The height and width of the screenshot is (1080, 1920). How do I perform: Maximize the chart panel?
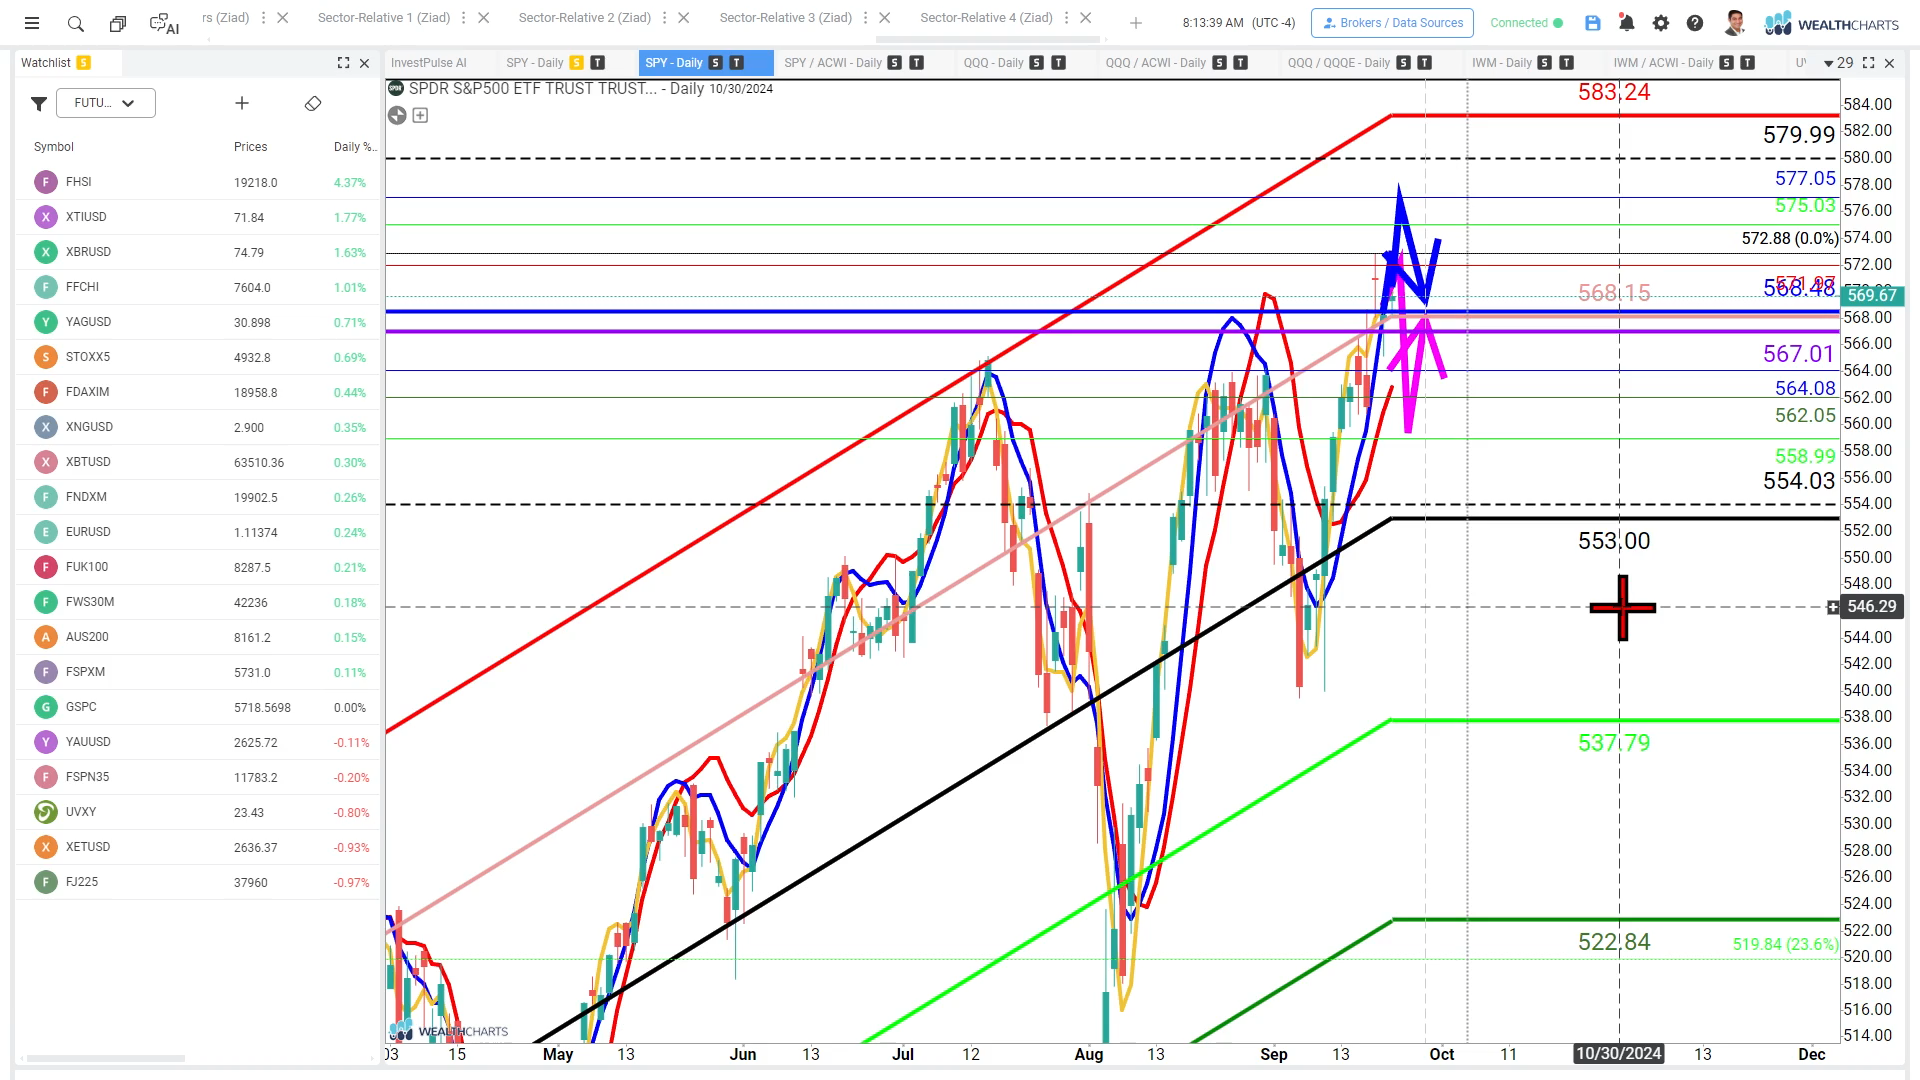tap(1868, 63)
